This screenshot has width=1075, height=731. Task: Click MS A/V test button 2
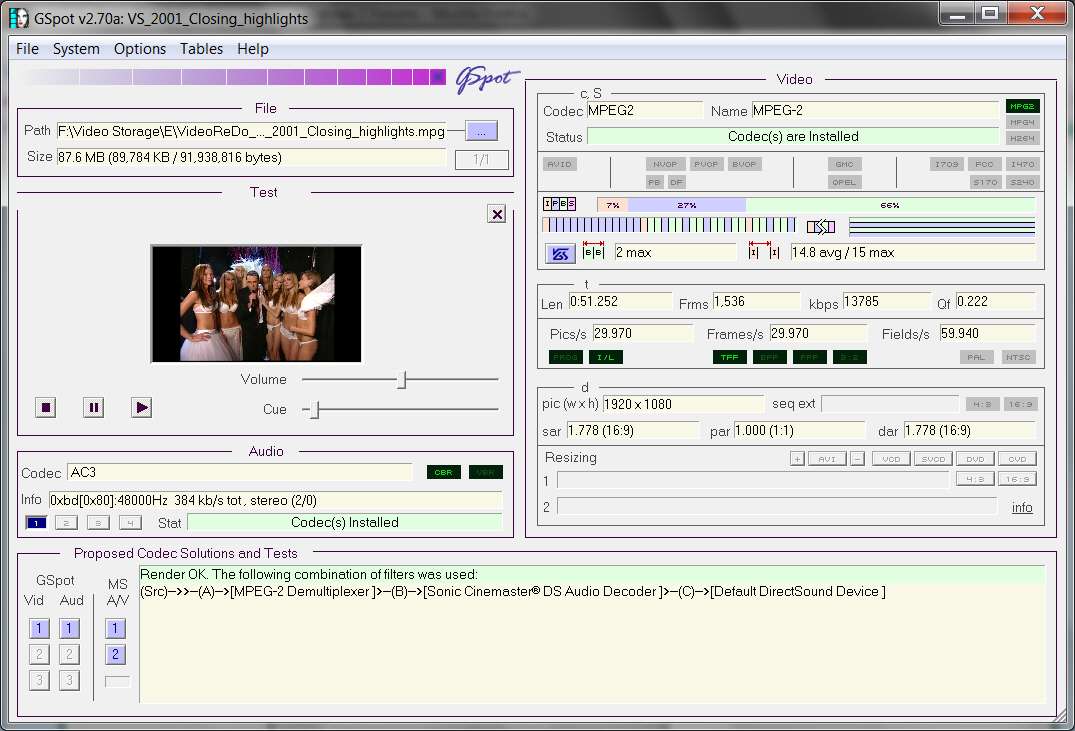pos(115,654)
